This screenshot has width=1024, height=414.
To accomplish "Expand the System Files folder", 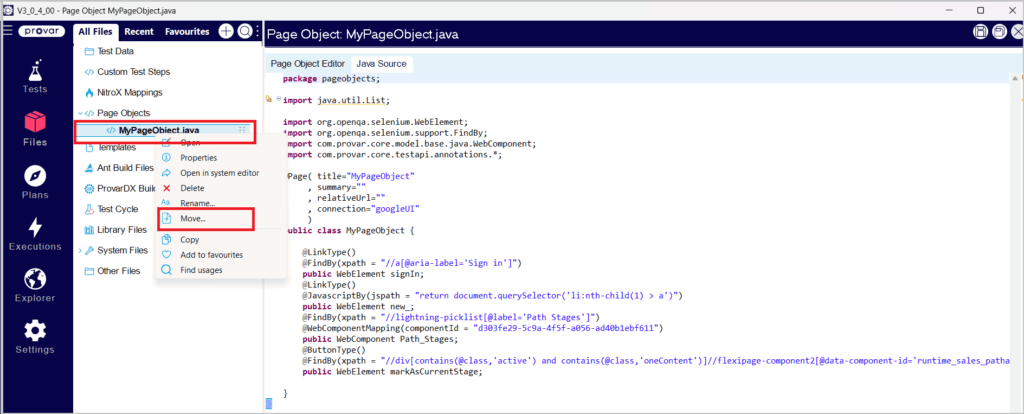I will 80,250.
